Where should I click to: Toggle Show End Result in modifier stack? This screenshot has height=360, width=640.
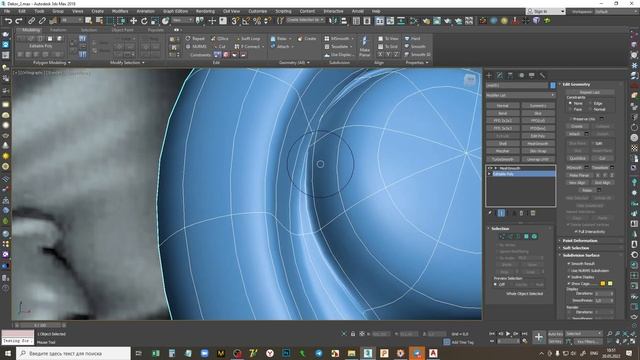(502, 213)
